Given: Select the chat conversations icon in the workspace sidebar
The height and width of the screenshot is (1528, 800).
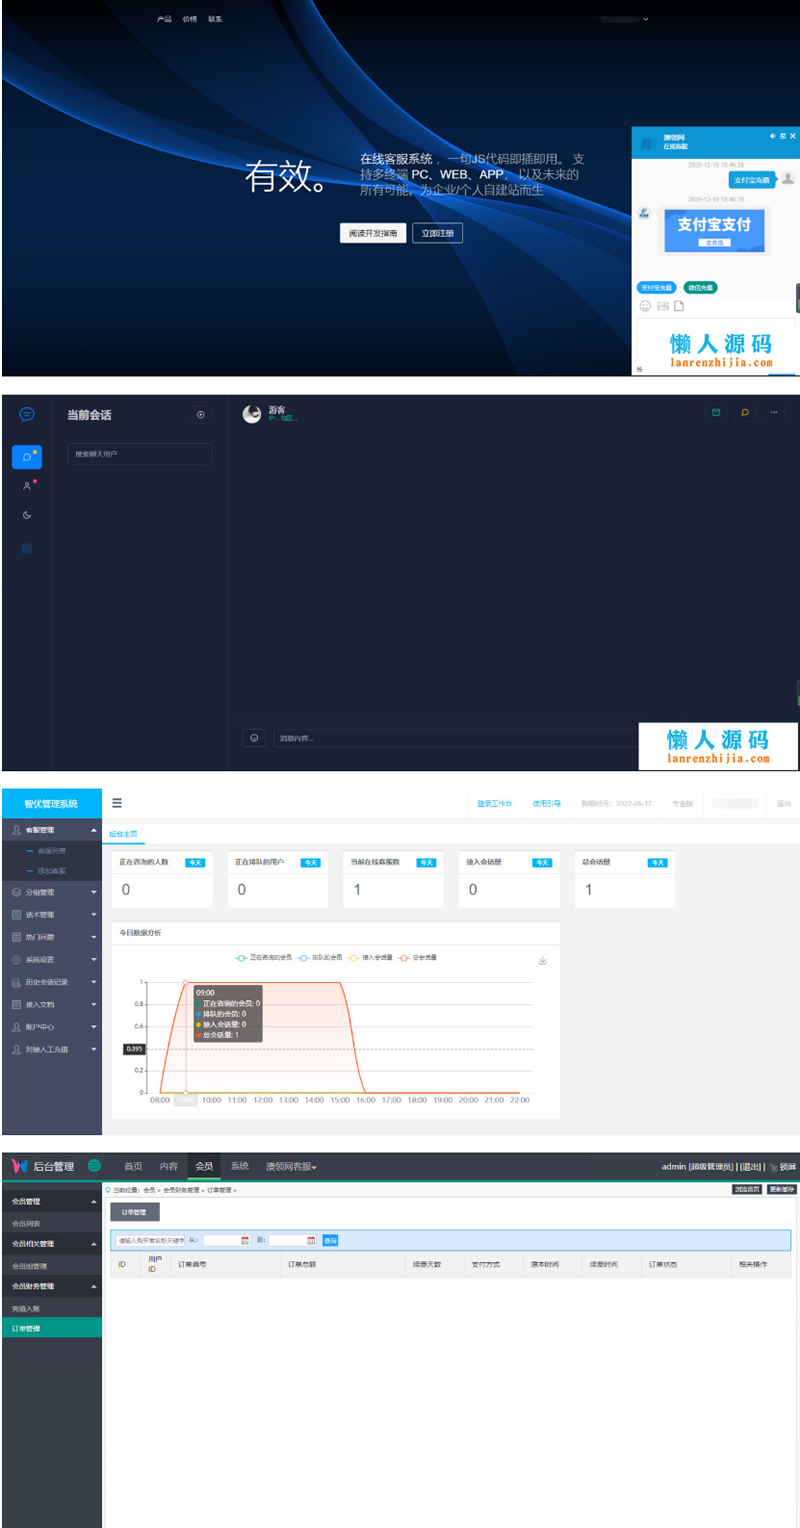Looking at the screenshot, I should click(27, 457).
